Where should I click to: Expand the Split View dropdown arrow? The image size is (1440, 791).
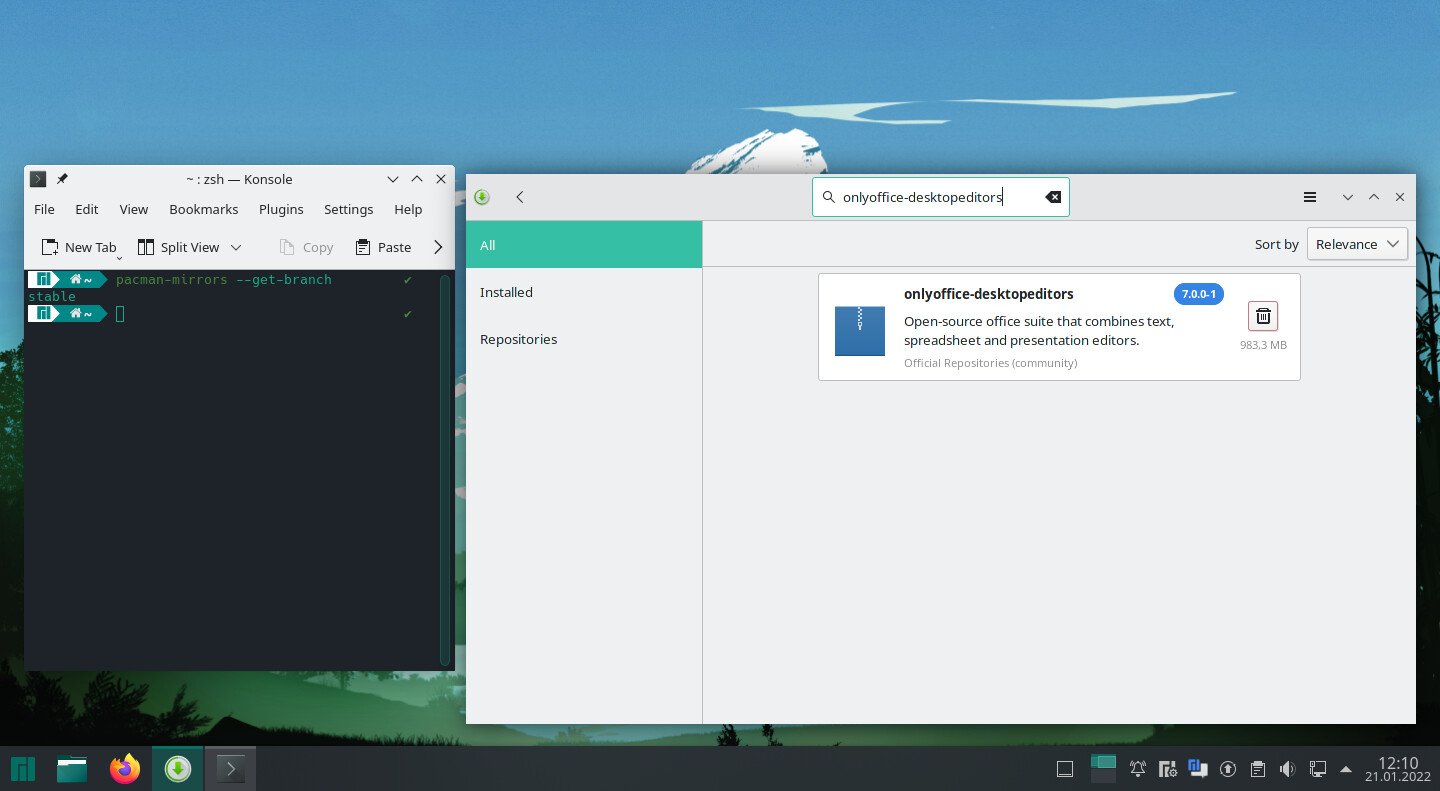click(x=236, y=247)
